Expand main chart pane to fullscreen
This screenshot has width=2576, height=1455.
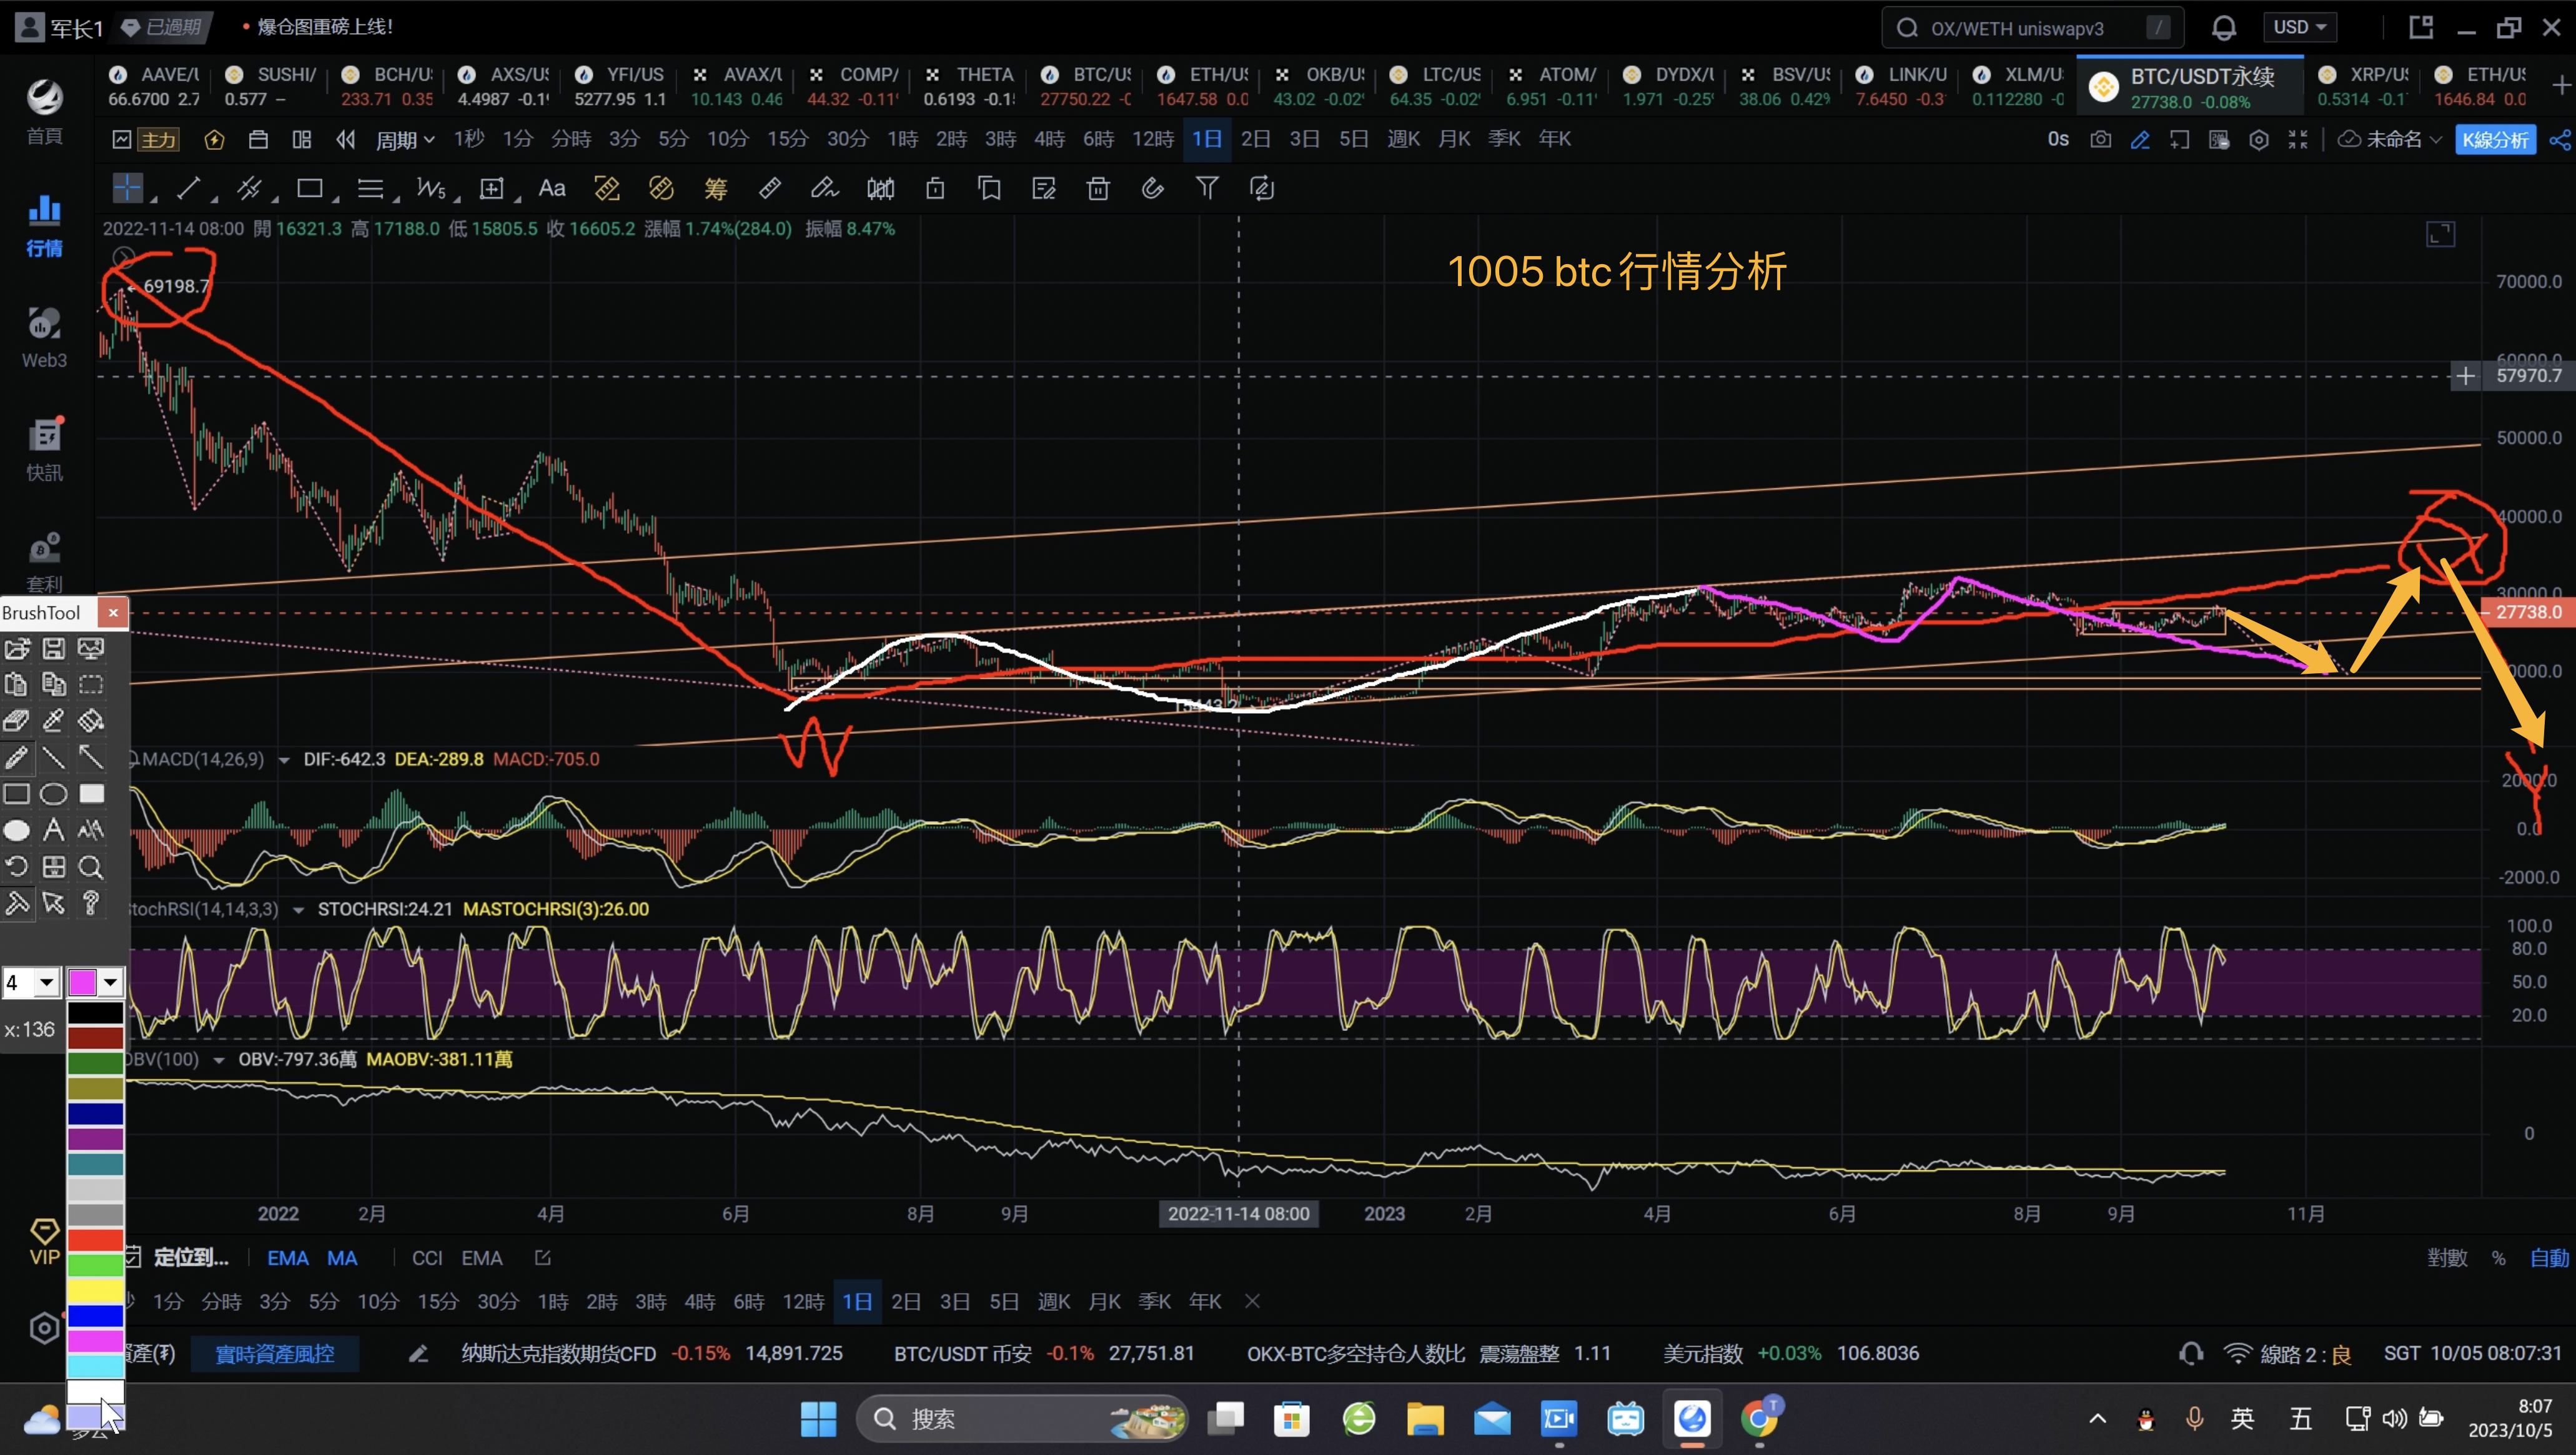(2441, 234)
